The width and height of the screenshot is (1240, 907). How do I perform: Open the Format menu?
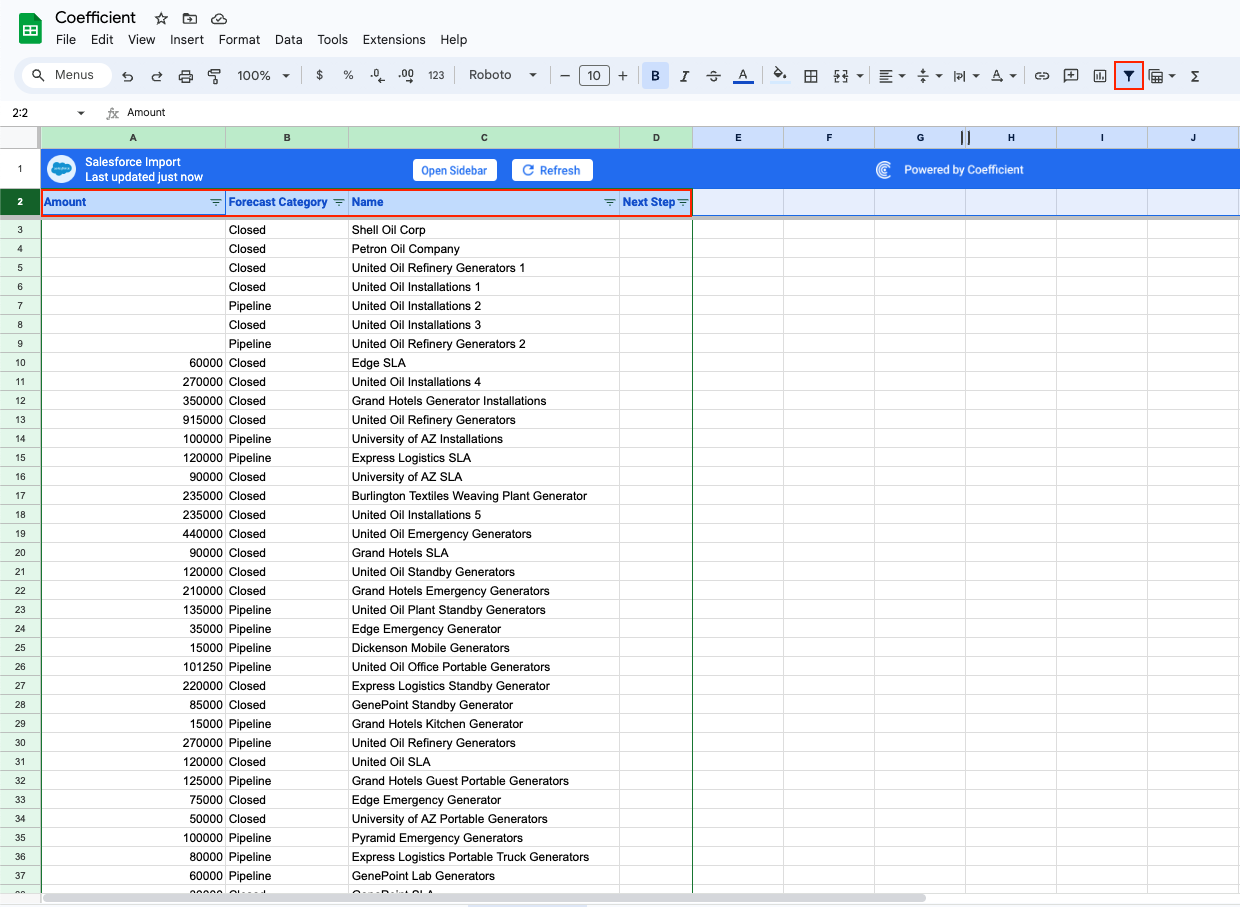tap(239, 40)
